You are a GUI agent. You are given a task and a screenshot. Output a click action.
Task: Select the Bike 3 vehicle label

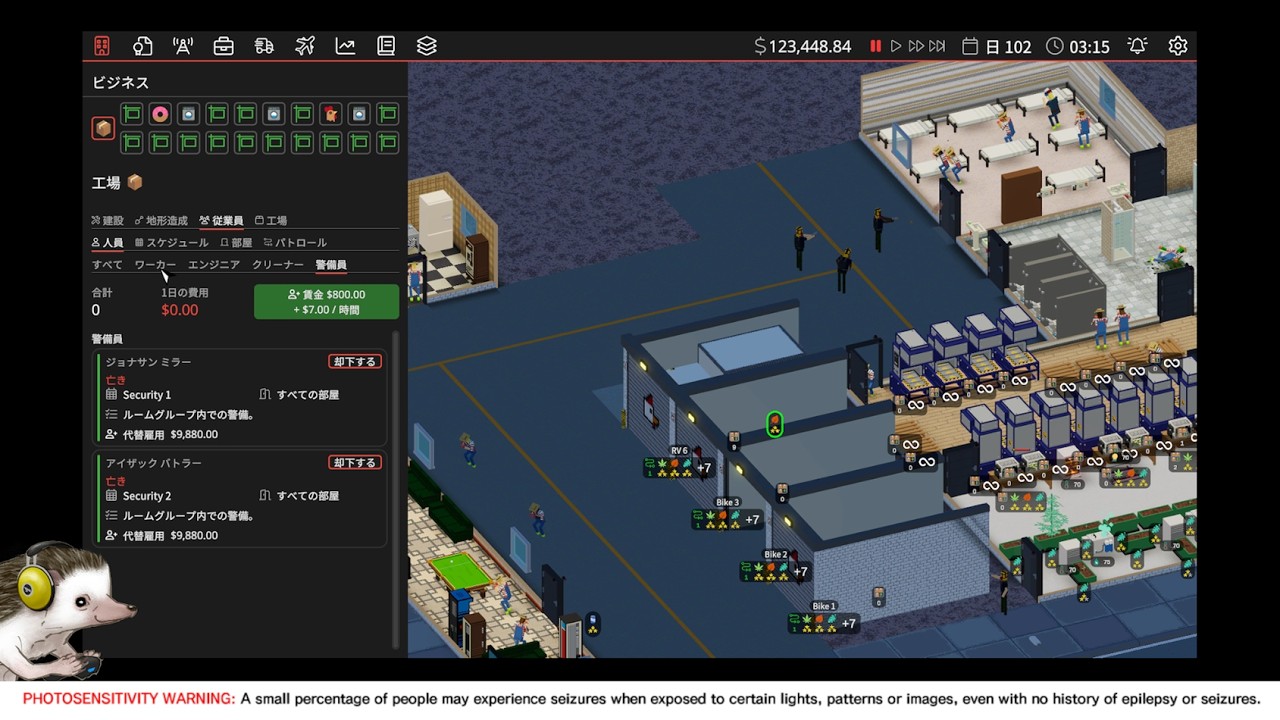pyautogui.click(x=727, y=503)
